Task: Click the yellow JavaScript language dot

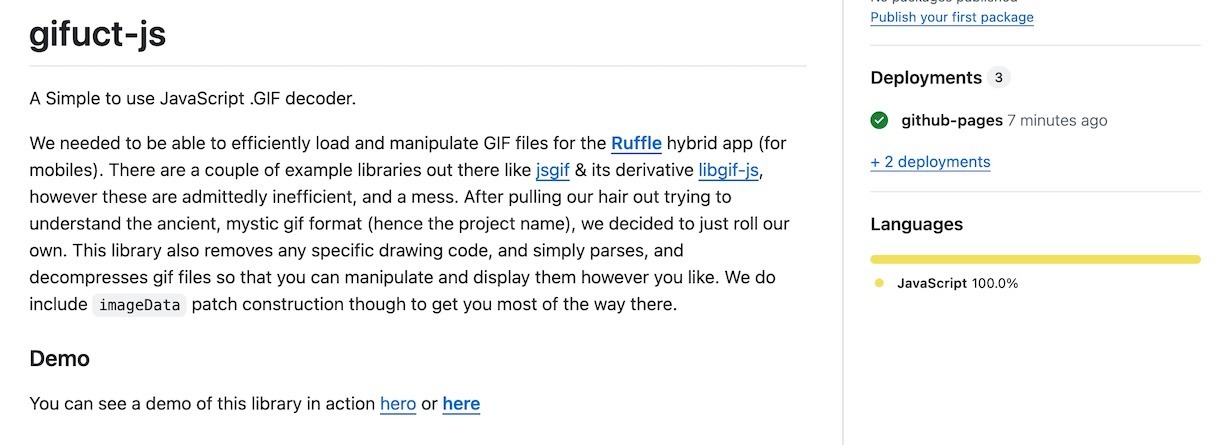Action: pos(879,283)
